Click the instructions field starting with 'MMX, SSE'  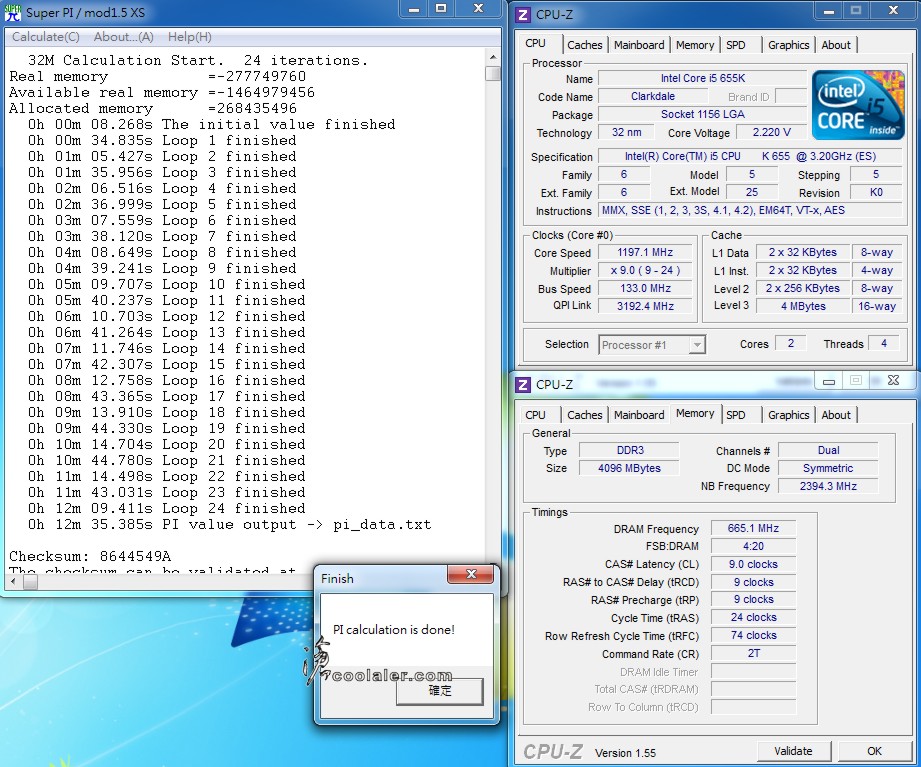(x=750, y=210)
